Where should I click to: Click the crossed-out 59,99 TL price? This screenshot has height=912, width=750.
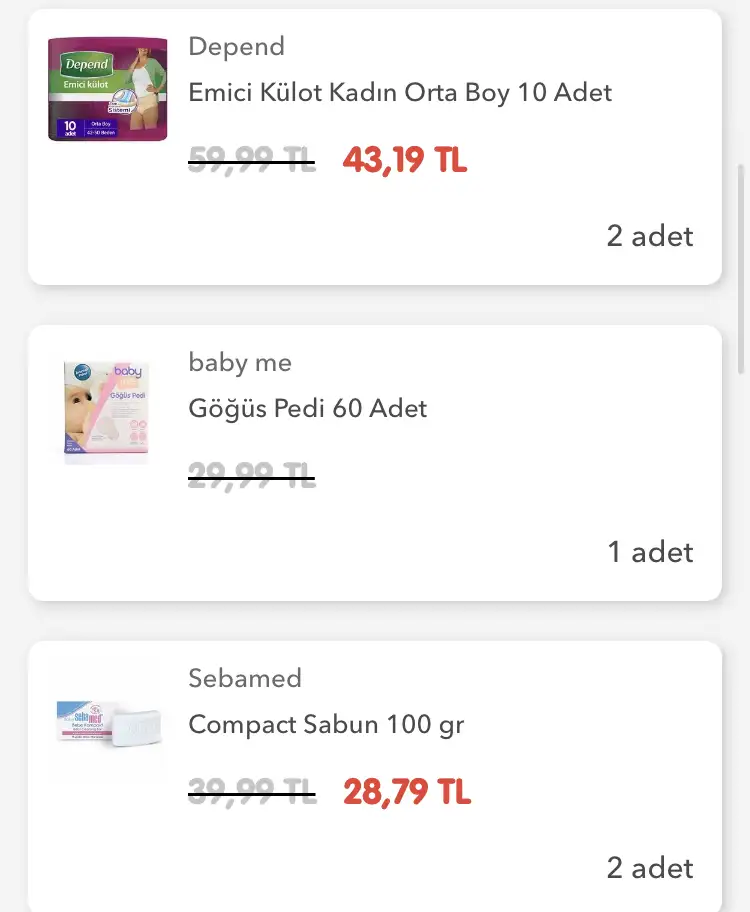(x=252, y=160)
